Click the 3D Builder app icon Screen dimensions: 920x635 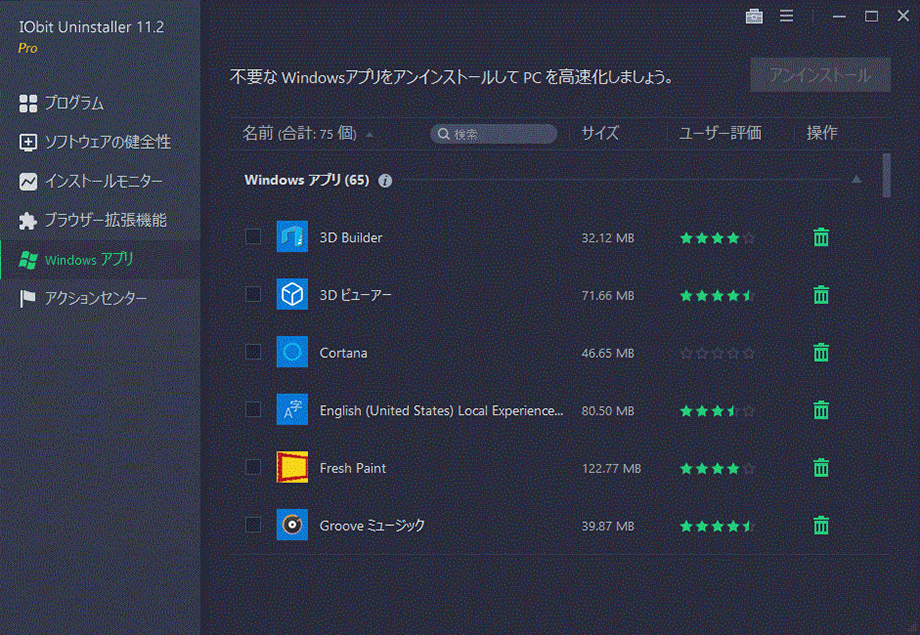coord(292,237)
